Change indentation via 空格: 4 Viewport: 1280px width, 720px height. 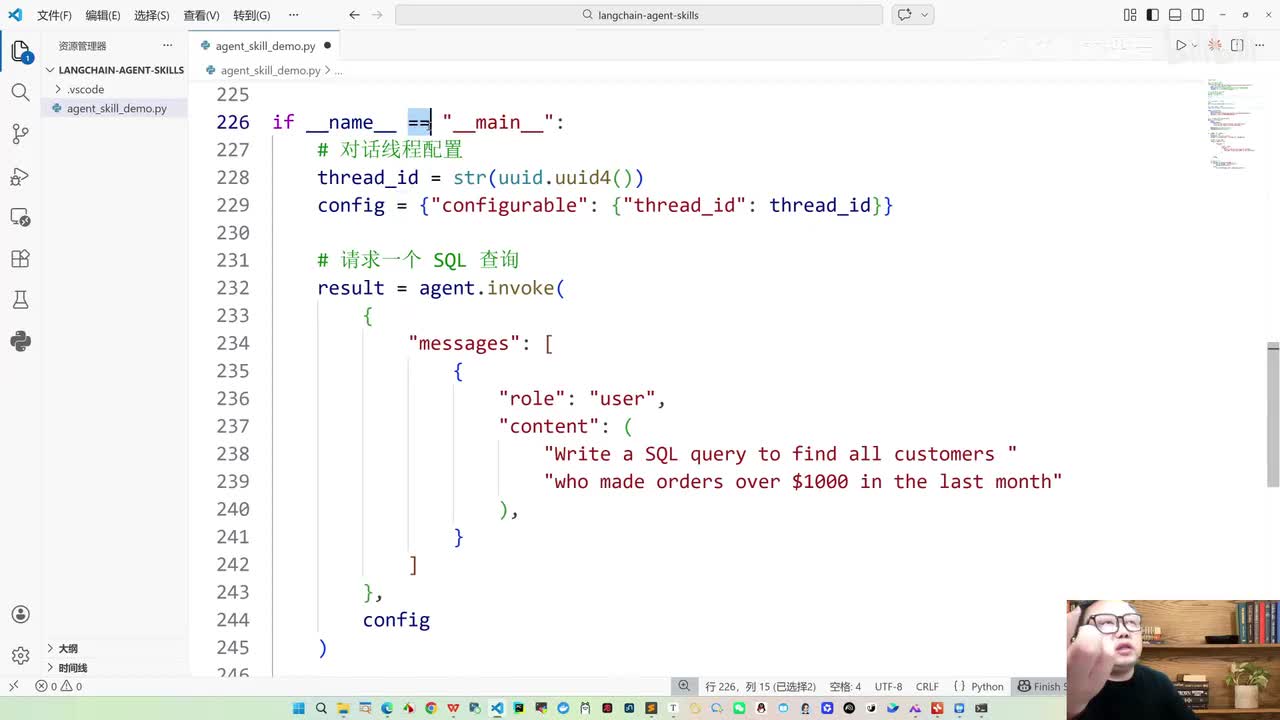click(x=844, y=686)
